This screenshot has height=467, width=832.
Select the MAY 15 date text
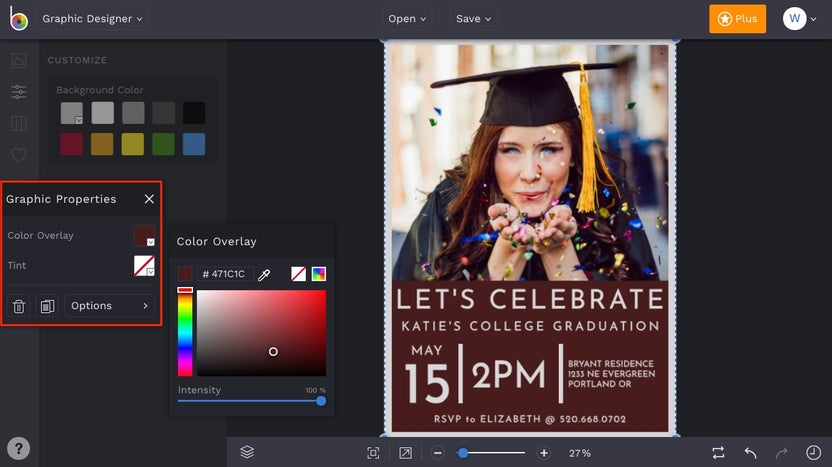427,374
